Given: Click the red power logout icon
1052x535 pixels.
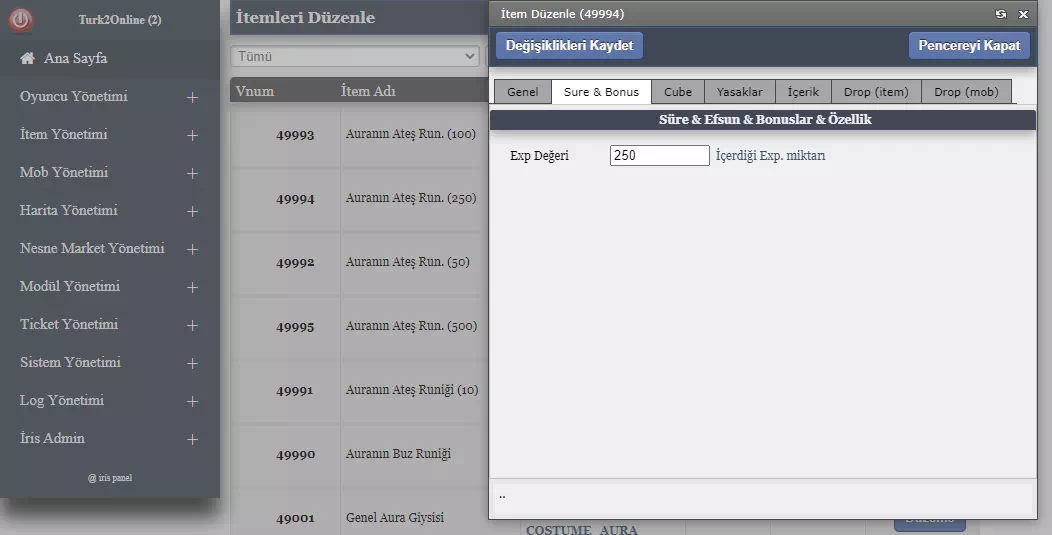Looking at the screenshot, I should tap(21, 20).
